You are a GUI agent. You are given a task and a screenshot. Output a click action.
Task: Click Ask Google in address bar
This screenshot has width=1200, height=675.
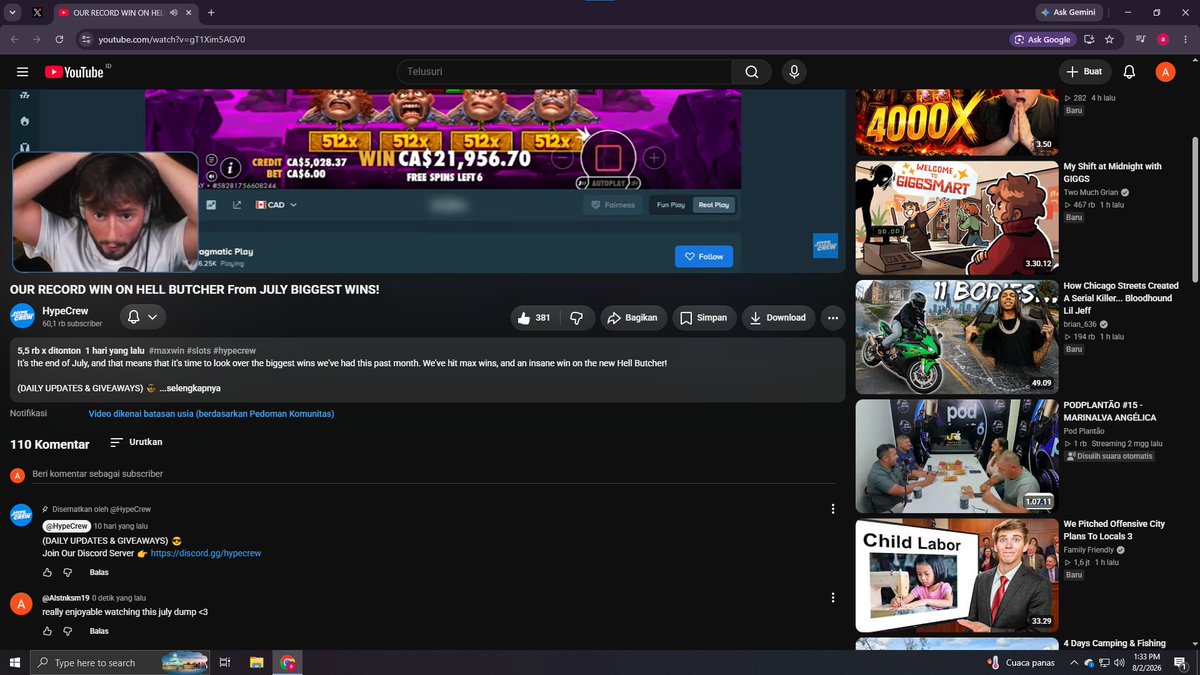[x=1041, y=40]
